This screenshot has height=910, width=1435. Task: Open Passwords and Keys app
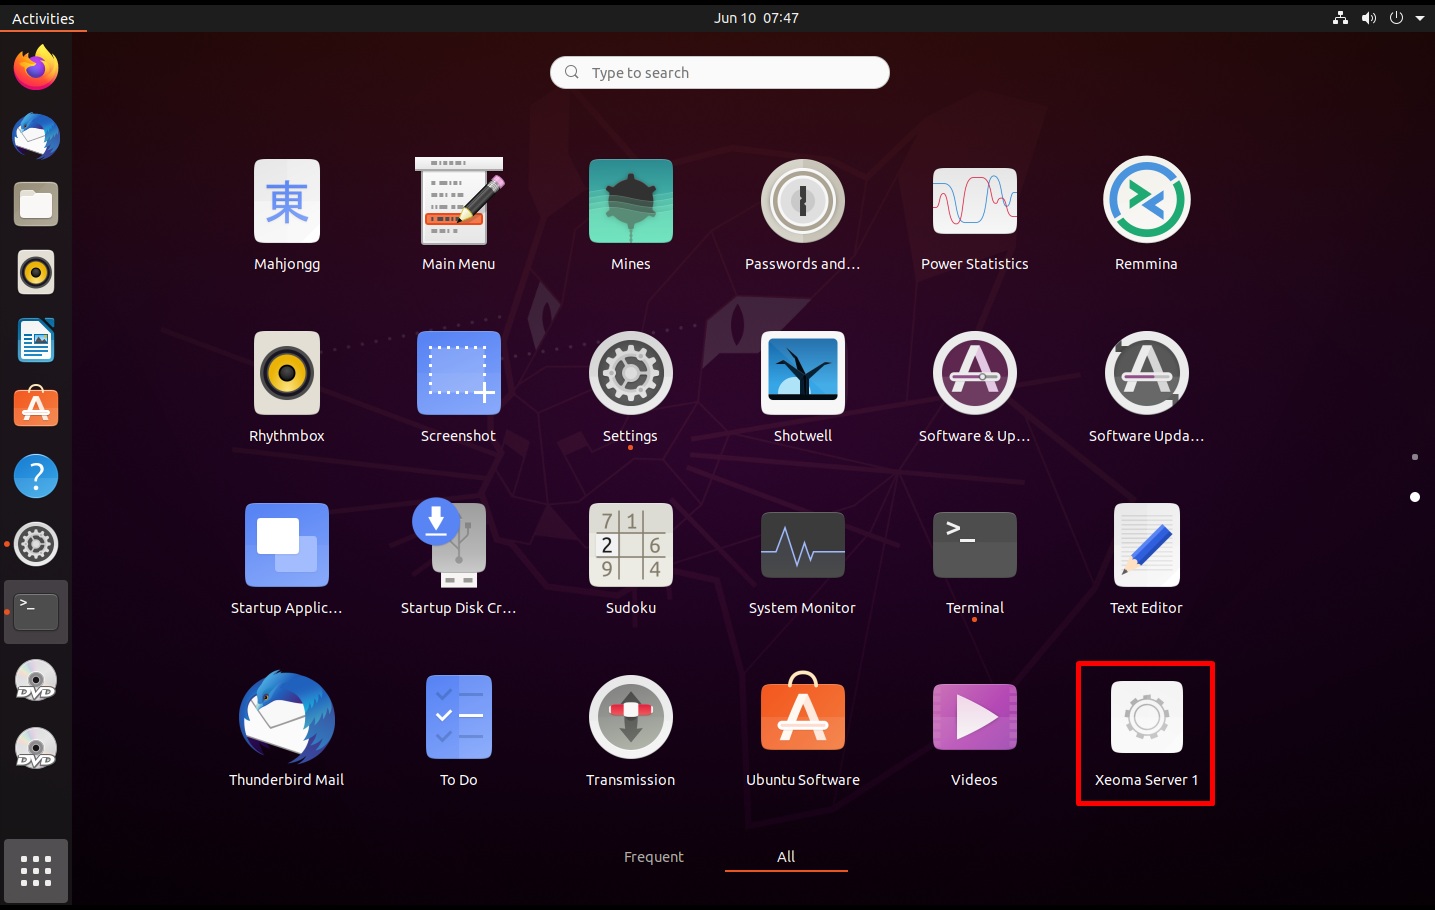pos(803,214)
